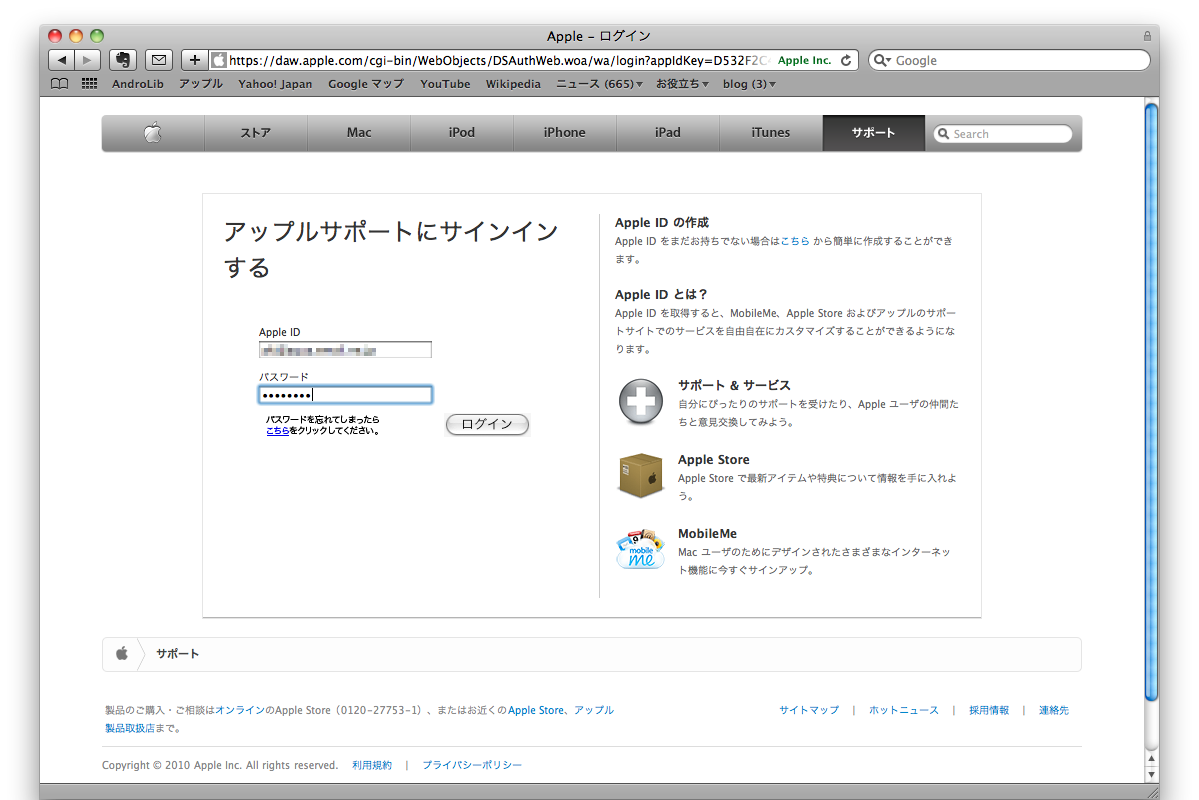Go back with Safari's back arrow
This screenshot has height=800, width=1199.
pos(61,60)
